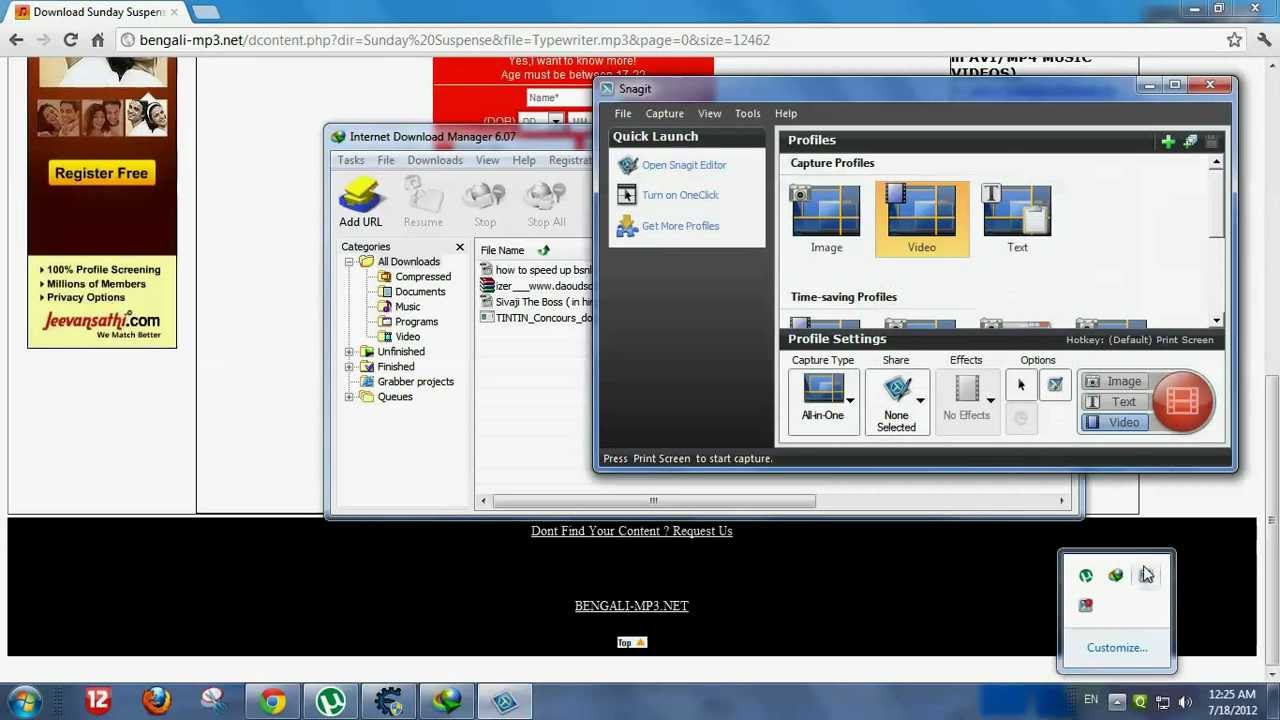
Task: Click the red Snagit capture button
Action: click(x=1183, y=402)
